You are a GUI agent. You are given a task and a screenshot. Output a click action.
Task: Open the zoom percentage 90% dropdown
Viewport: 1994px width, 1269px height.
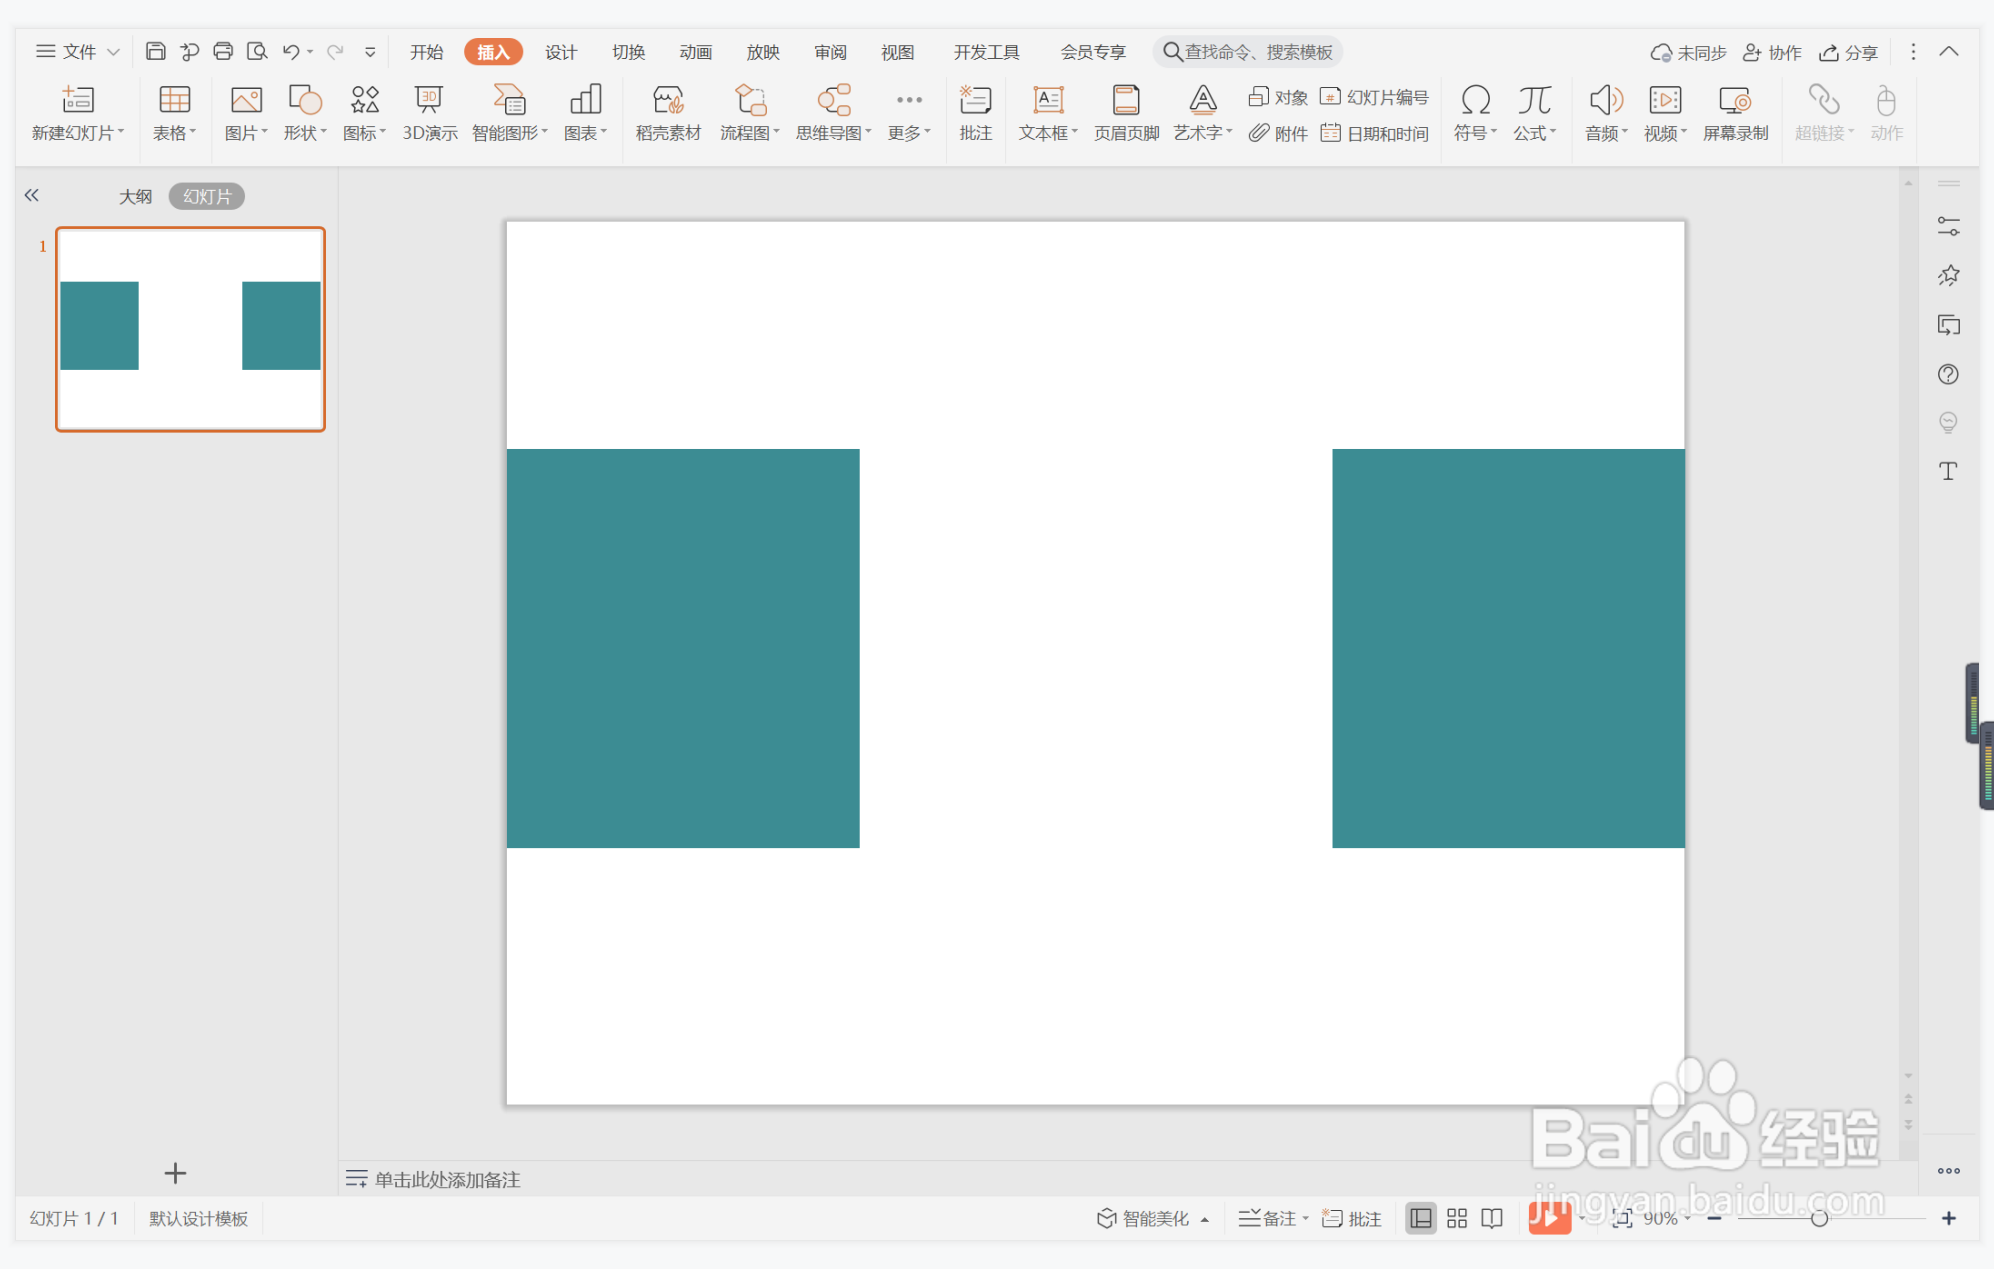1667,1218
